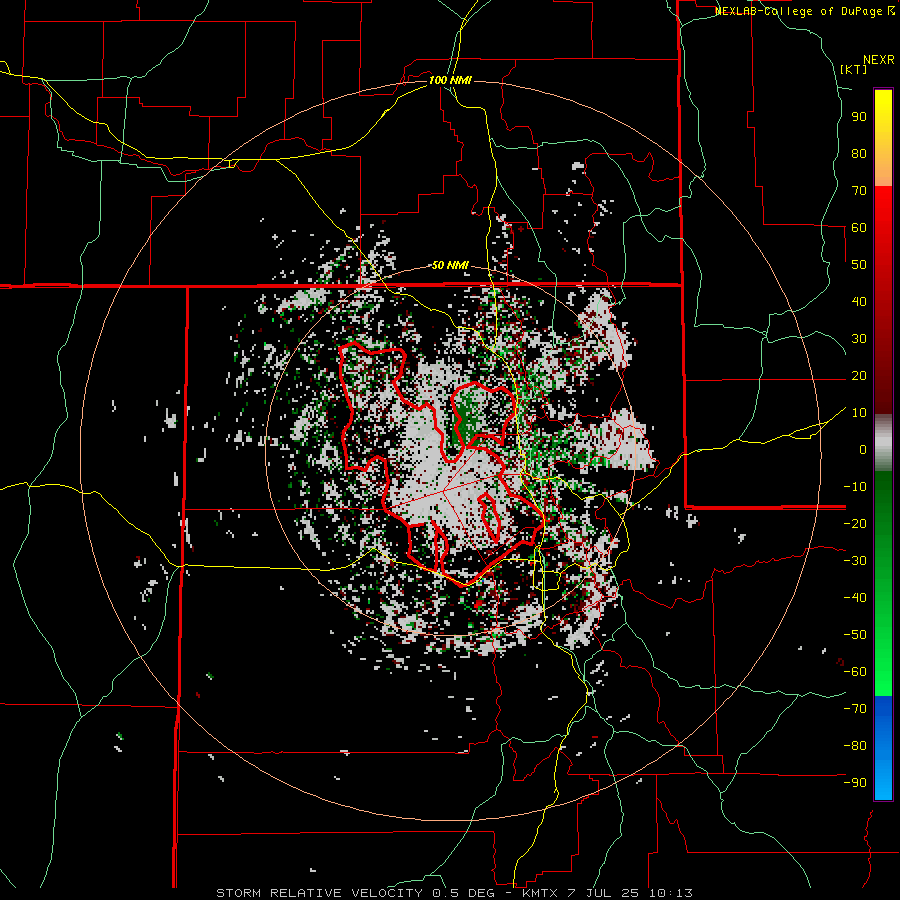Click the -90 value on velocity scale

click(x=855, y=783)
